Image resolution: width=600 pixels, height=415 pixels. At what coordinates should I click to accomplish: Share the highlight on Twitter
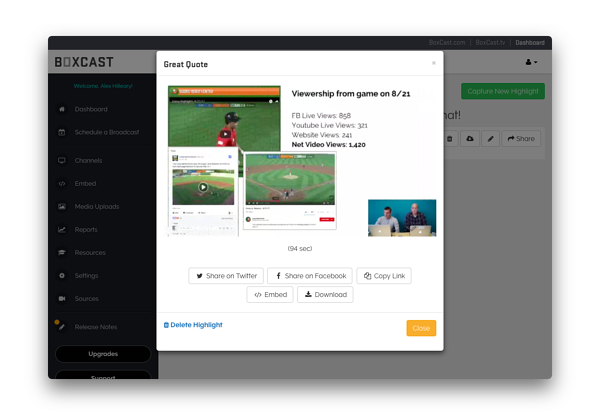coord(225,275)
